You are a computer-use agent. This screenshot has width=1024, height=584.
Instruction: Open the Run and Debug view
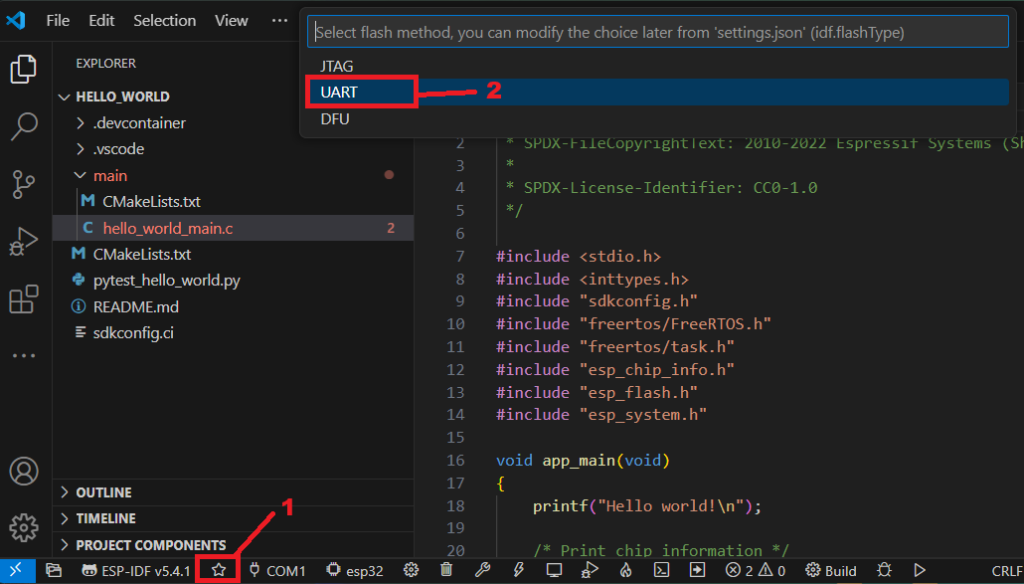[24, 242]
